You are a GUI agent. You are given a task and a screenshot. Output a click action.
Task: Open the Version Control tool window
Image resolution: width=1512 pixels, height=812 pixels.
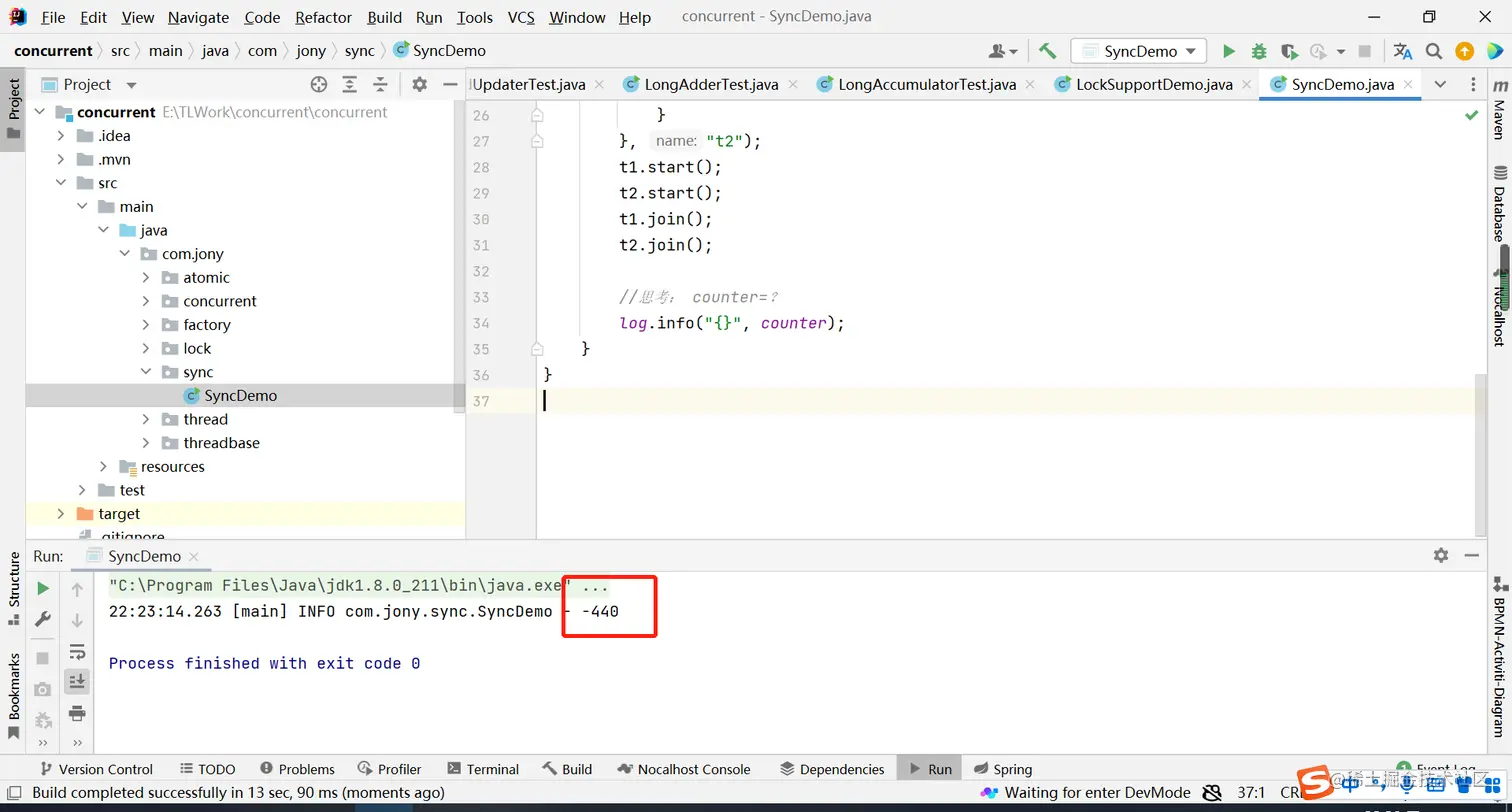(95, 769)
